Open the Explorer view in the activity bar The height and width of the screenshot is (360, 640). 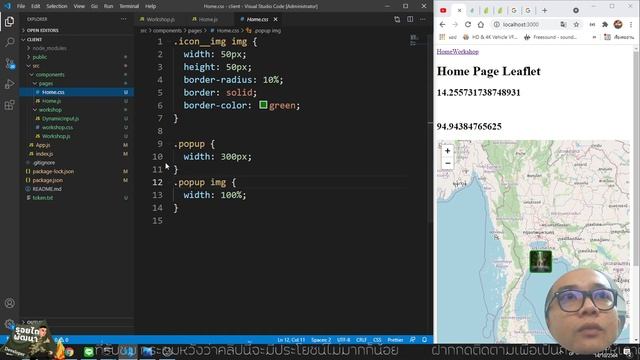(9, 21)
